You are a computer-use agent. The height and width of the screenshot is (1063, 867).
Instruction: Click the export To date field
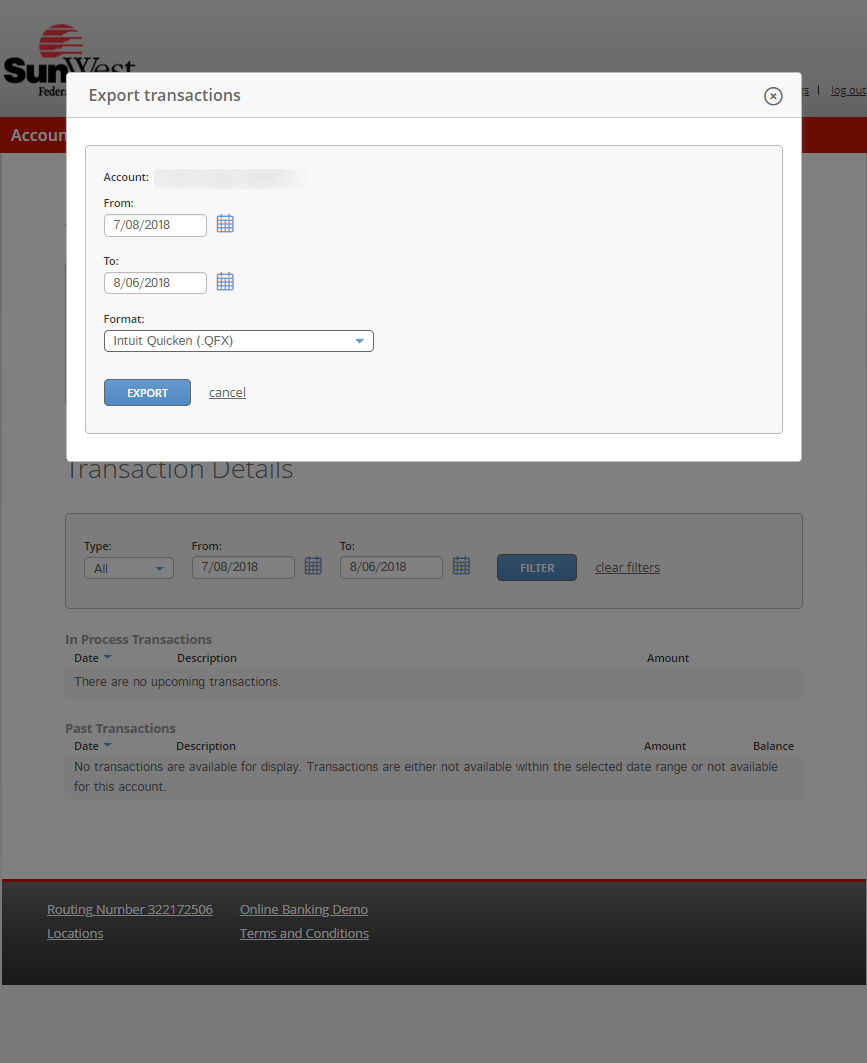coord(155,283)
